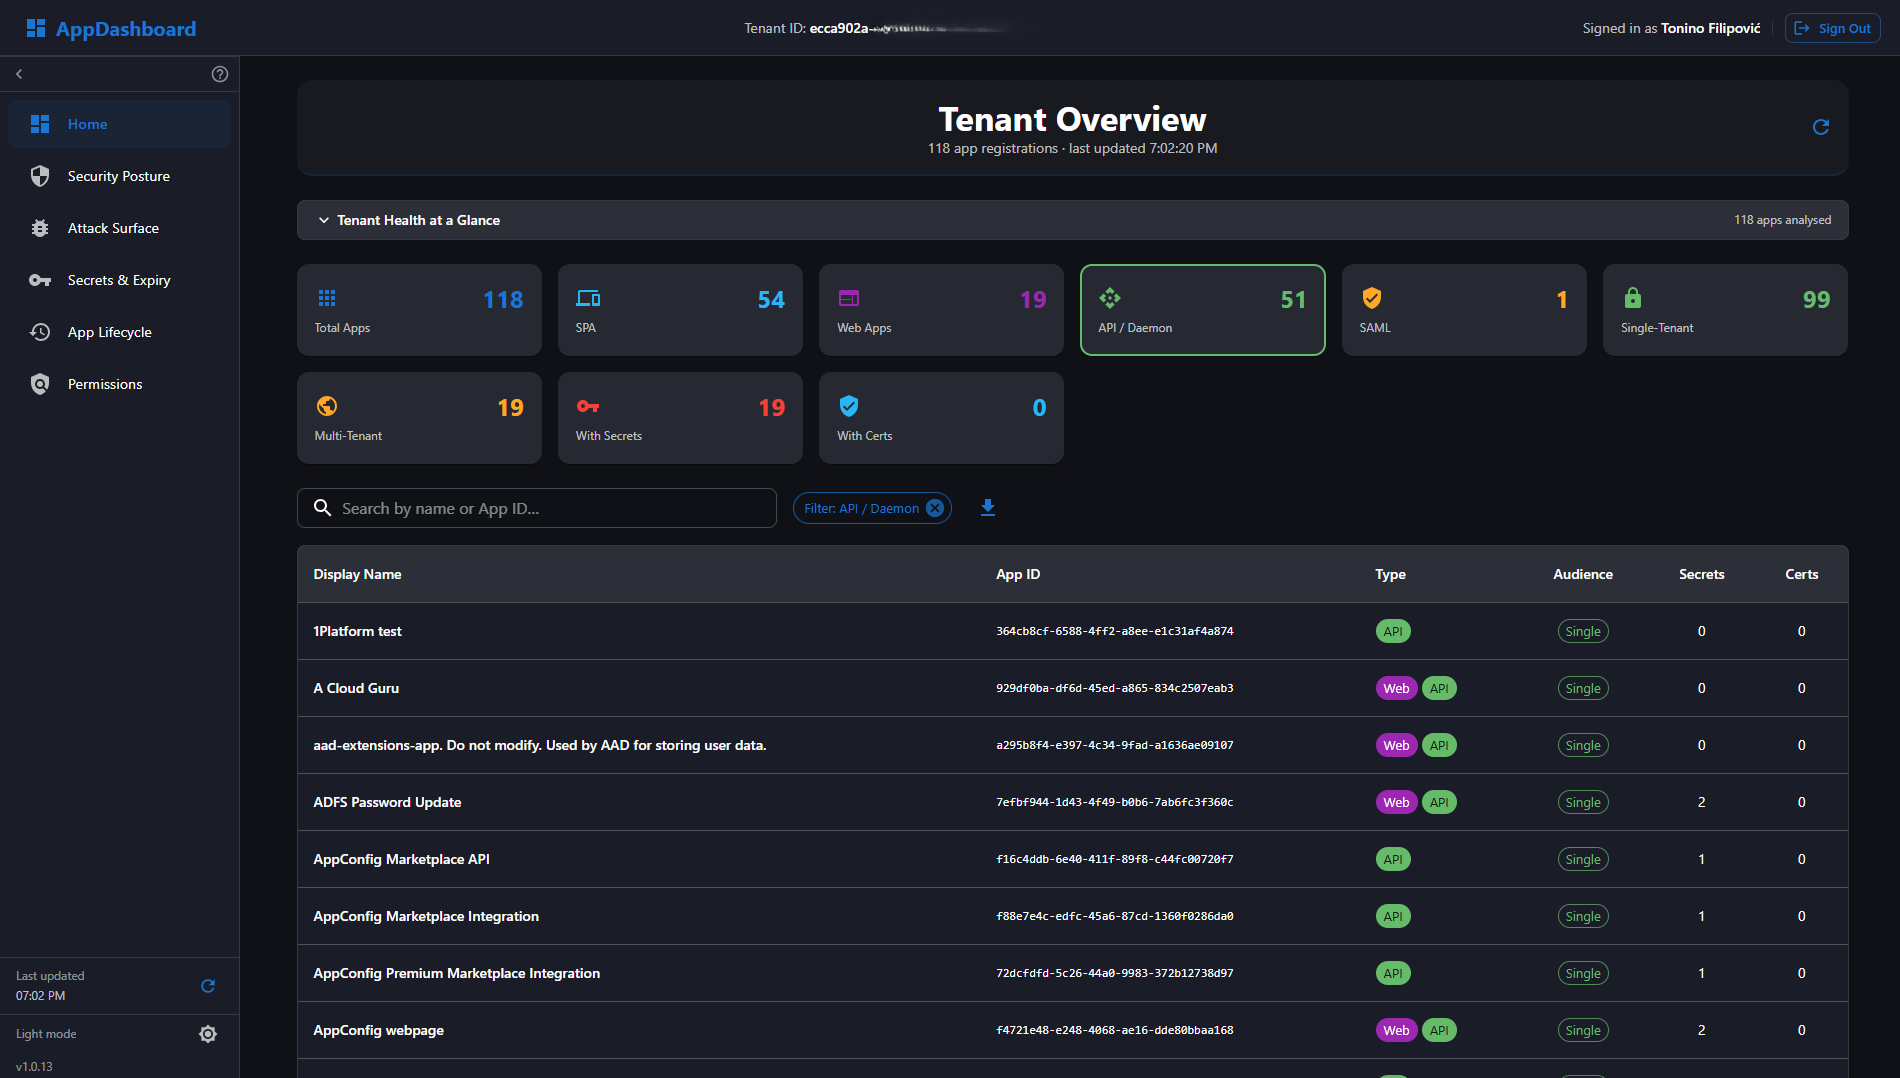Click the refresh icon on Tenant Overview

1821,127
